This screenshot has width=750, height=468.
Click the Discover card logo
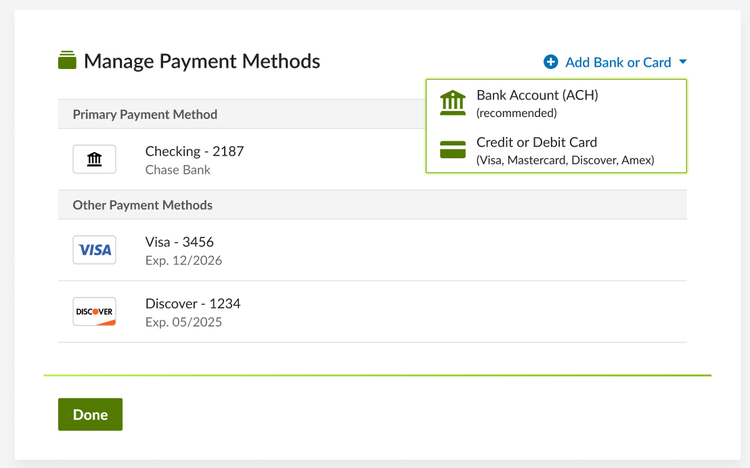coord(94,311)
